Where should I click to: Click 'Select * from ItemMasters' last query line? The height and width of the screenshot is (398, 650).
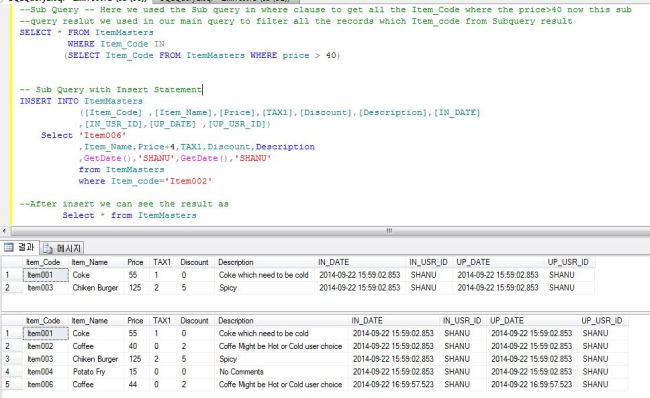pyautogui.click(x=130, y=216)
